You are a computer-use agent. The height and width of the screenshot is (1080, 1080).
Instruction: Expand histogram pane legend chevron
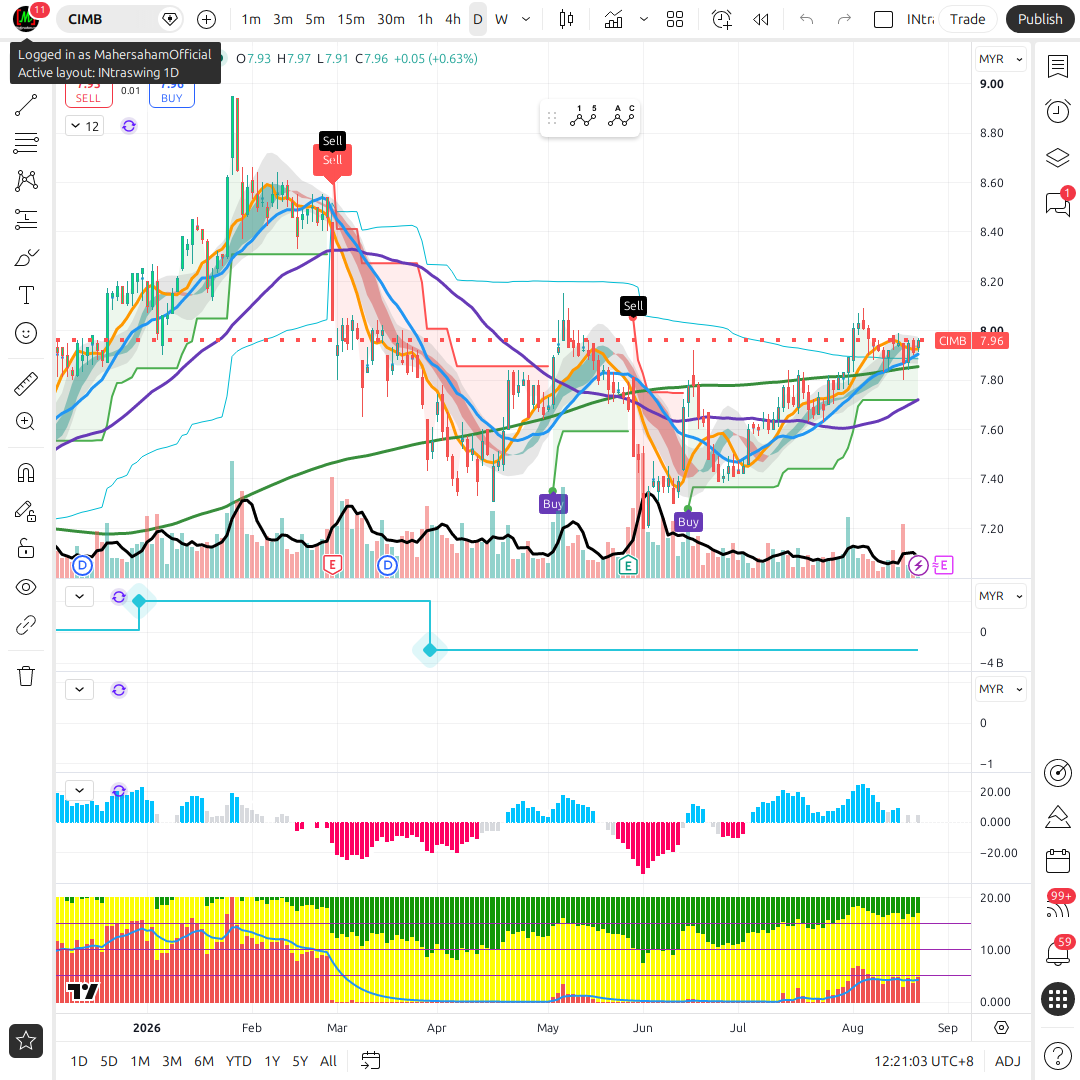coord(80,790)
